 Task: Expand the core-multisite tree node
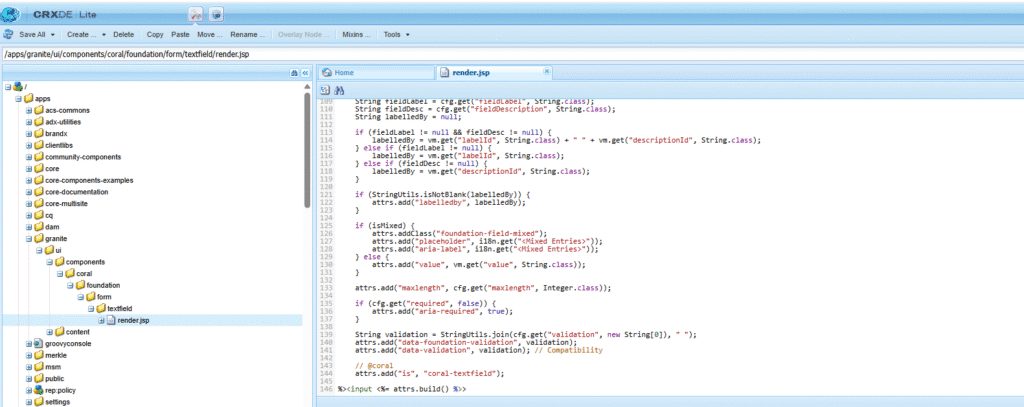click(x=29, y=204)
